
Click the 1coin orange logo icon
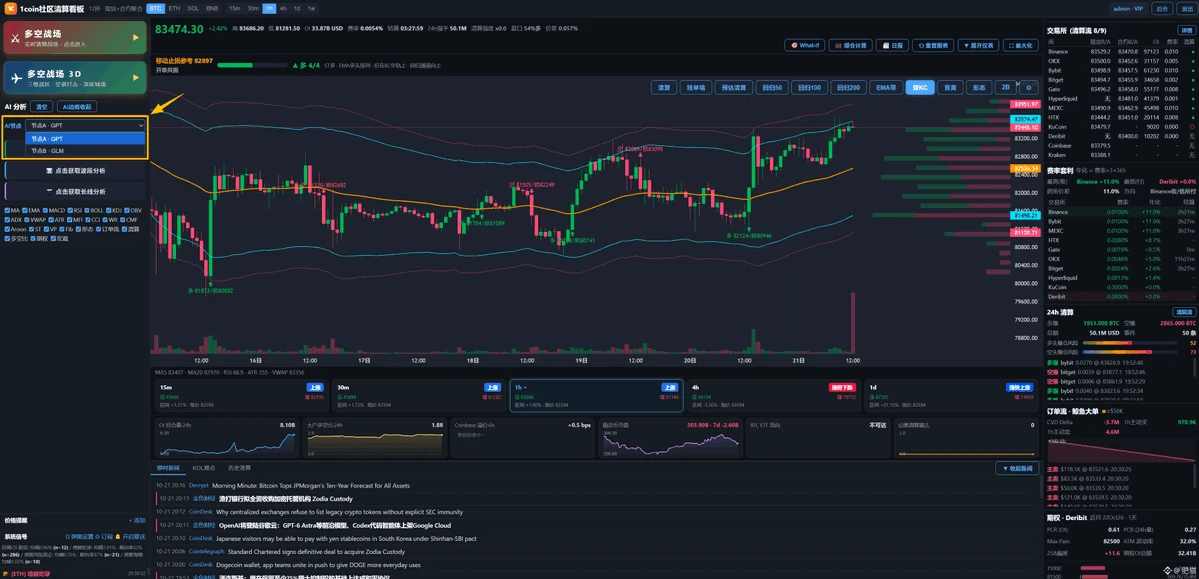pos(12,8)
